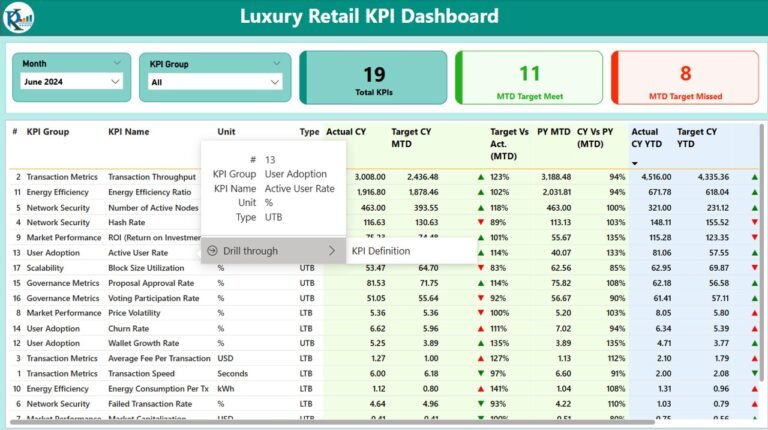This screenshot has width=768, height=430.
Task: Click red up arrow in Energy Consumption Per Tx row
Action: (x=480, y=389)
